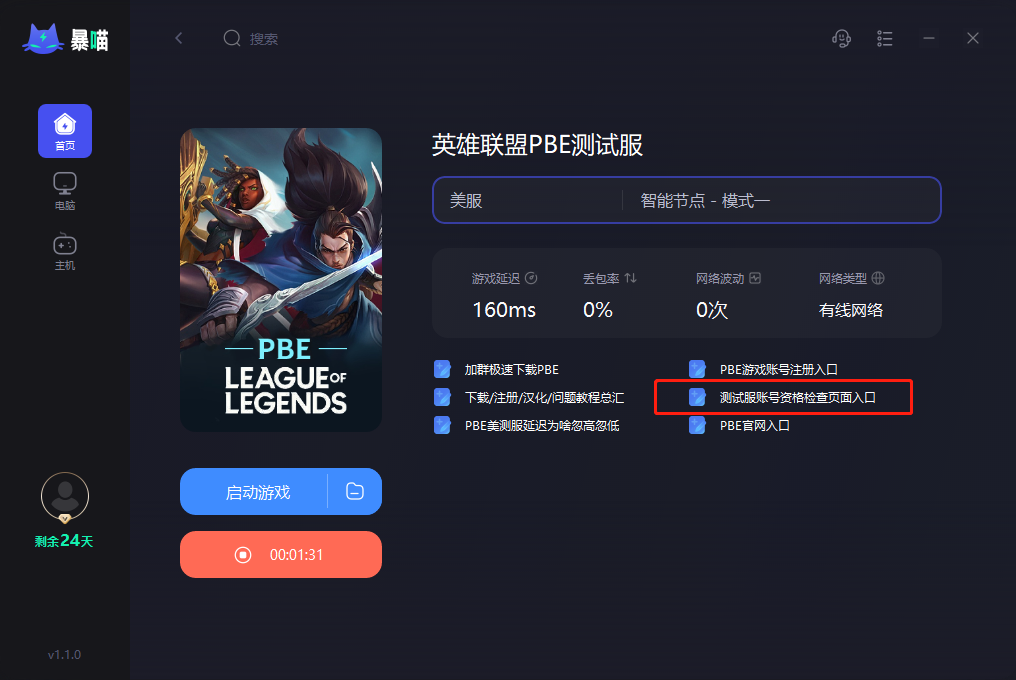Click the League of Legends PBE cover art
Image resolution: width=1016 pixels, height=680 pixels.
281,279
